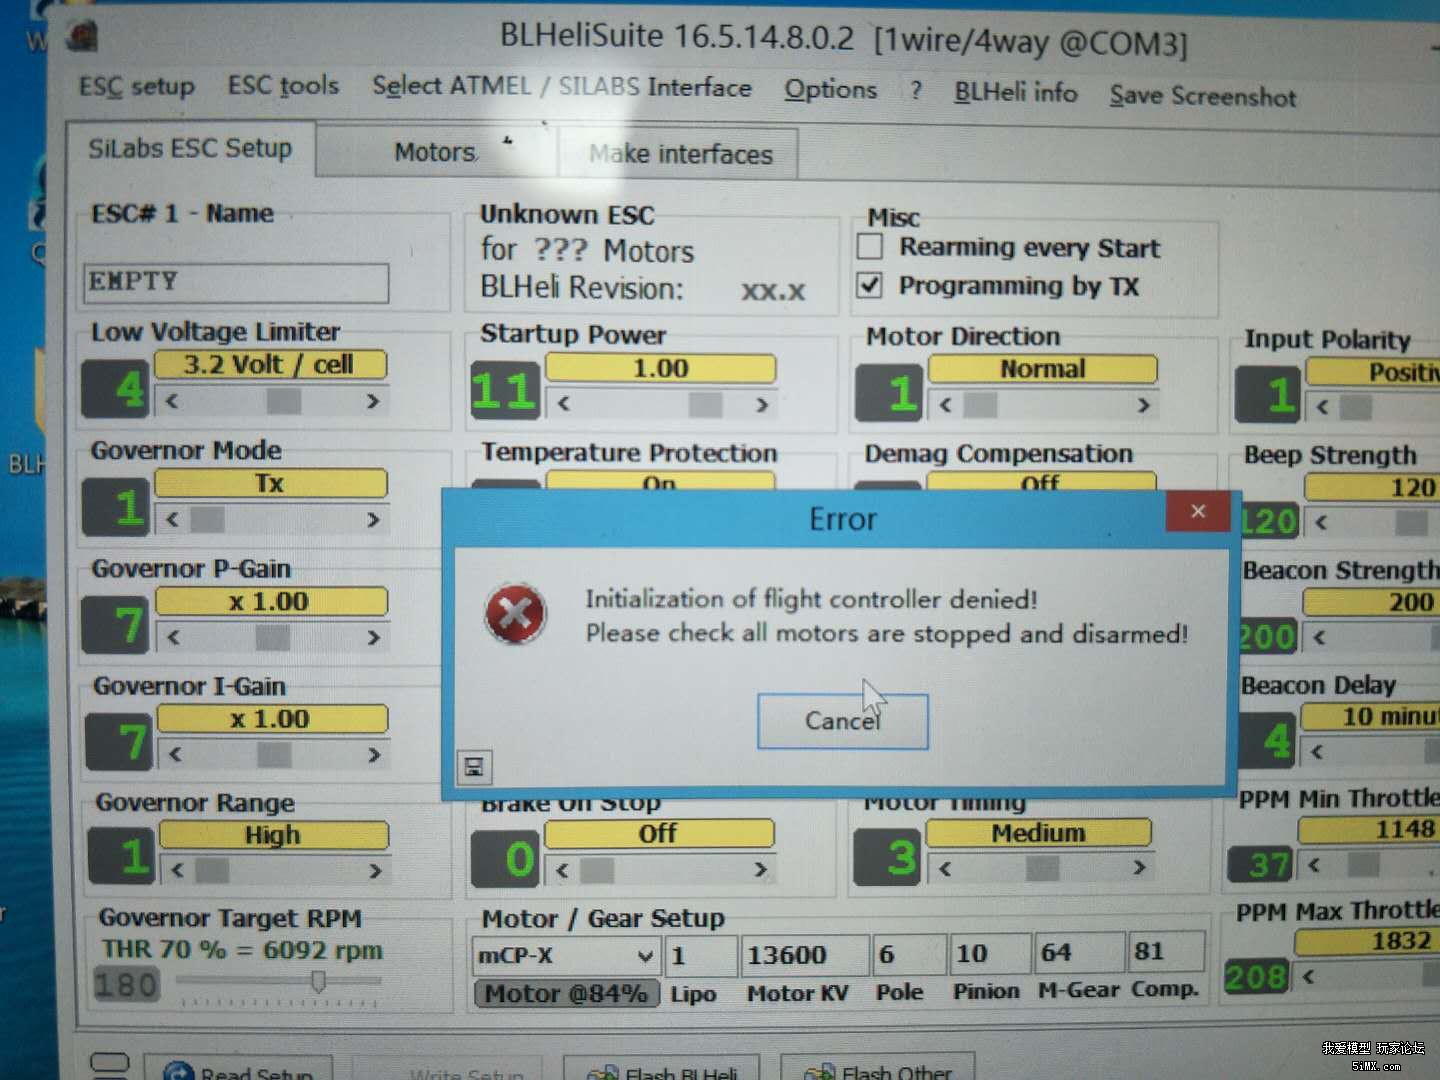Click the Low Voltage Limiter value 3.2 Volt / cell

[268, 364]
